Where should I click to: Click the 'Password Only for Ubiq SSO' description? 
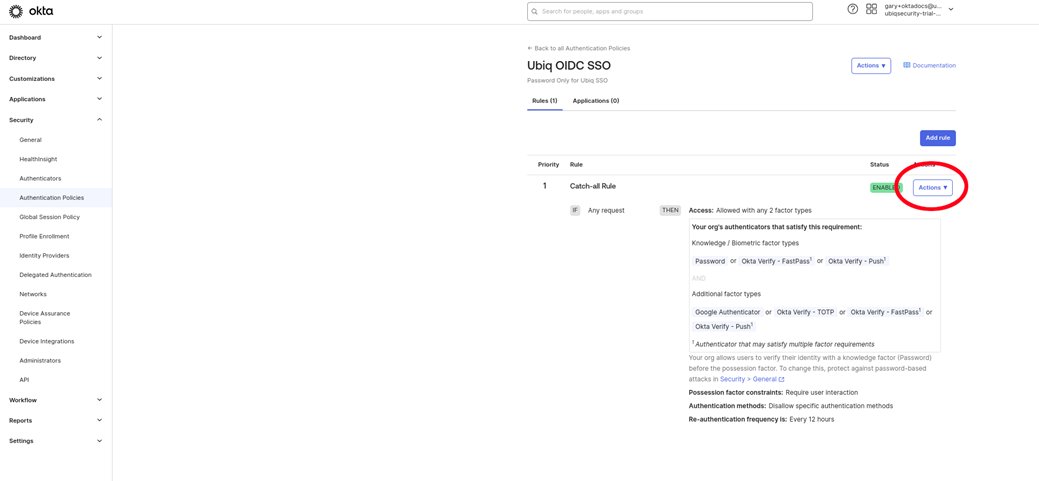point(567,80)
